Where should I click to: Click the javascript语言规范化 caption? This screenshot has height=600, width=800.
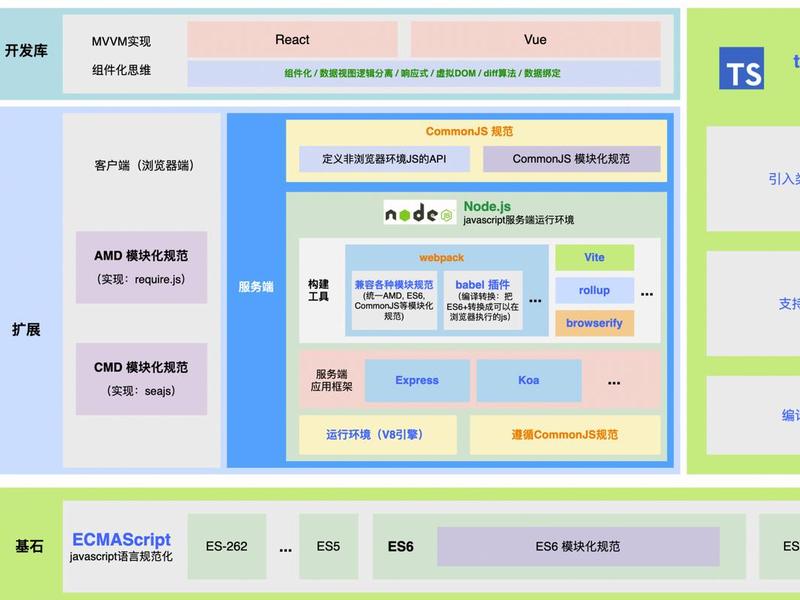pyautogui.click(x=121, y=556)
